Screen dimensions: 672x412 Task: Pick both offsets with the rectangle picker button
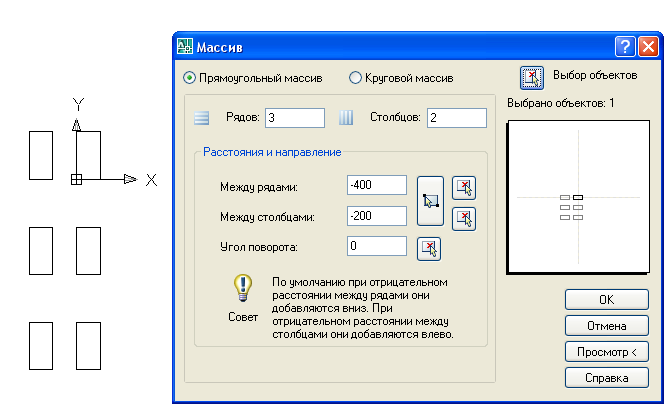pyautogui.click(x=430, y=201)
